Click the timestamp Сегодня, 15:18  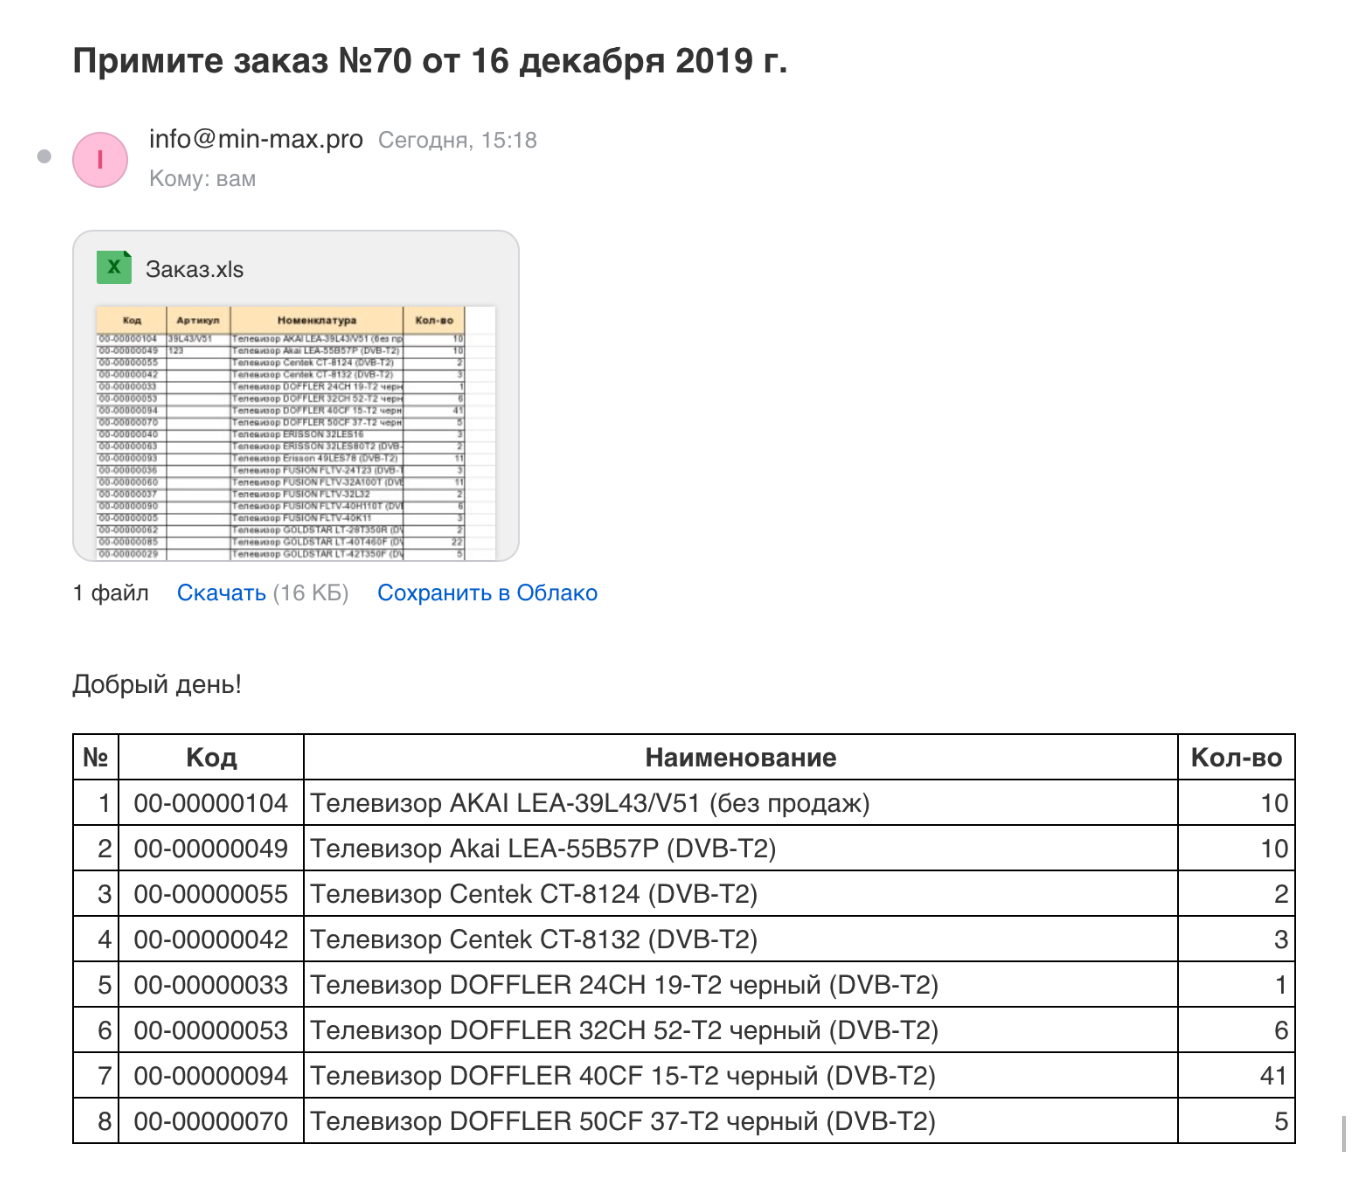[457, 140]
